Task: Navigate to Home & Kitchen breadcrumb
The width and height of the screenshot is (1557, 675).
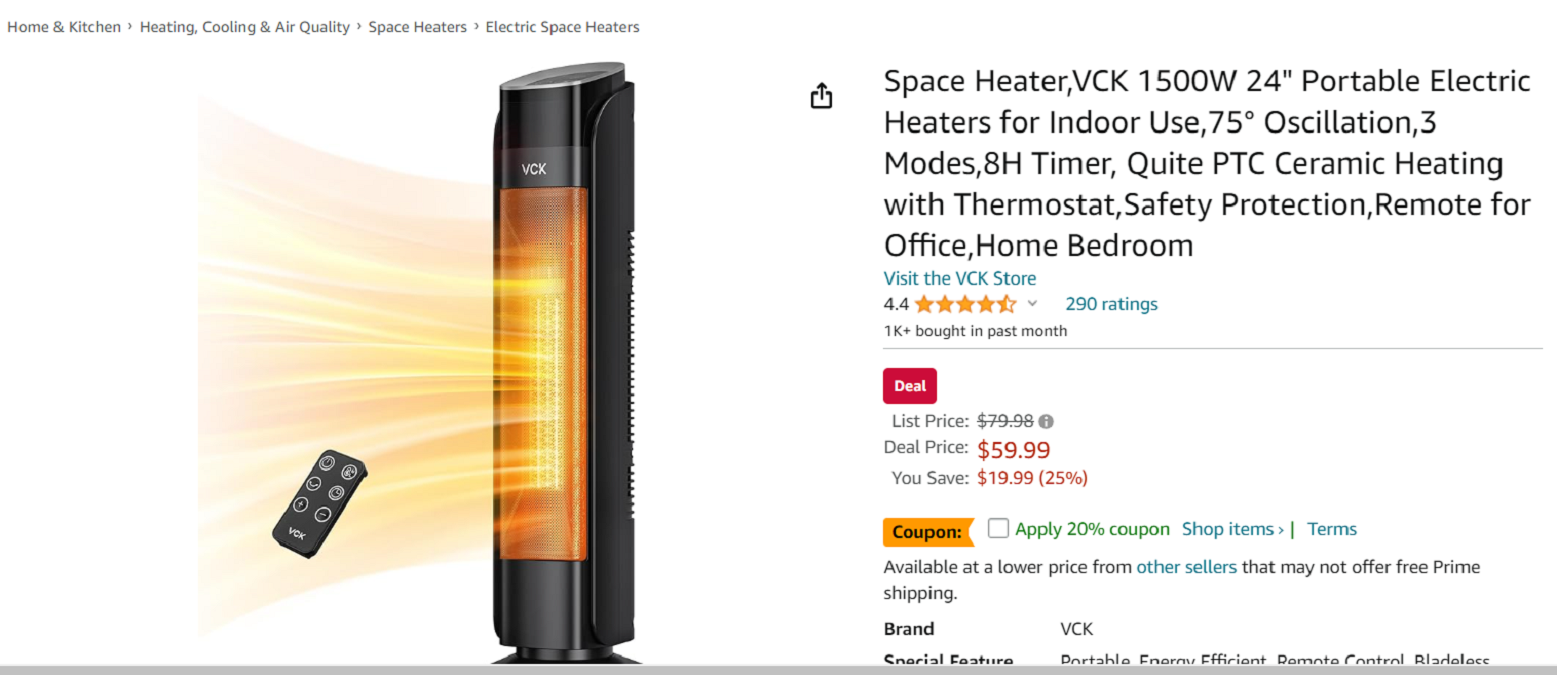Action: point(63,27)
